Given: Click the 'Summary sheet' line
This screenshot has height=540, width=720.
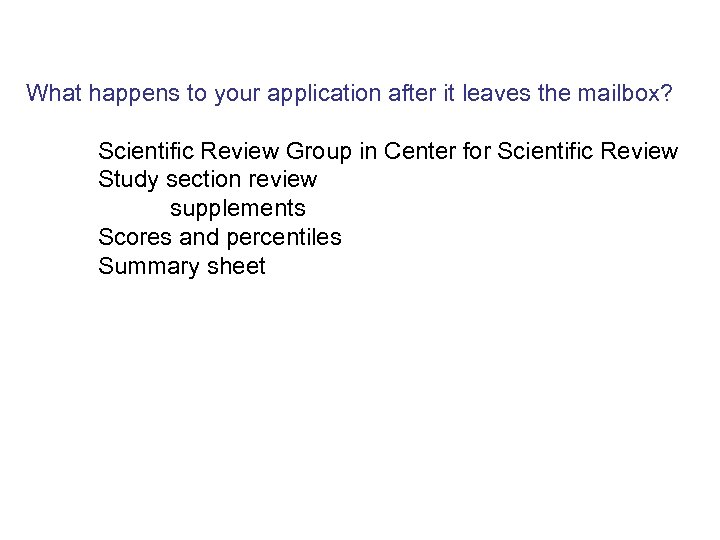Looking at the screenshot, I should point(182,266).
